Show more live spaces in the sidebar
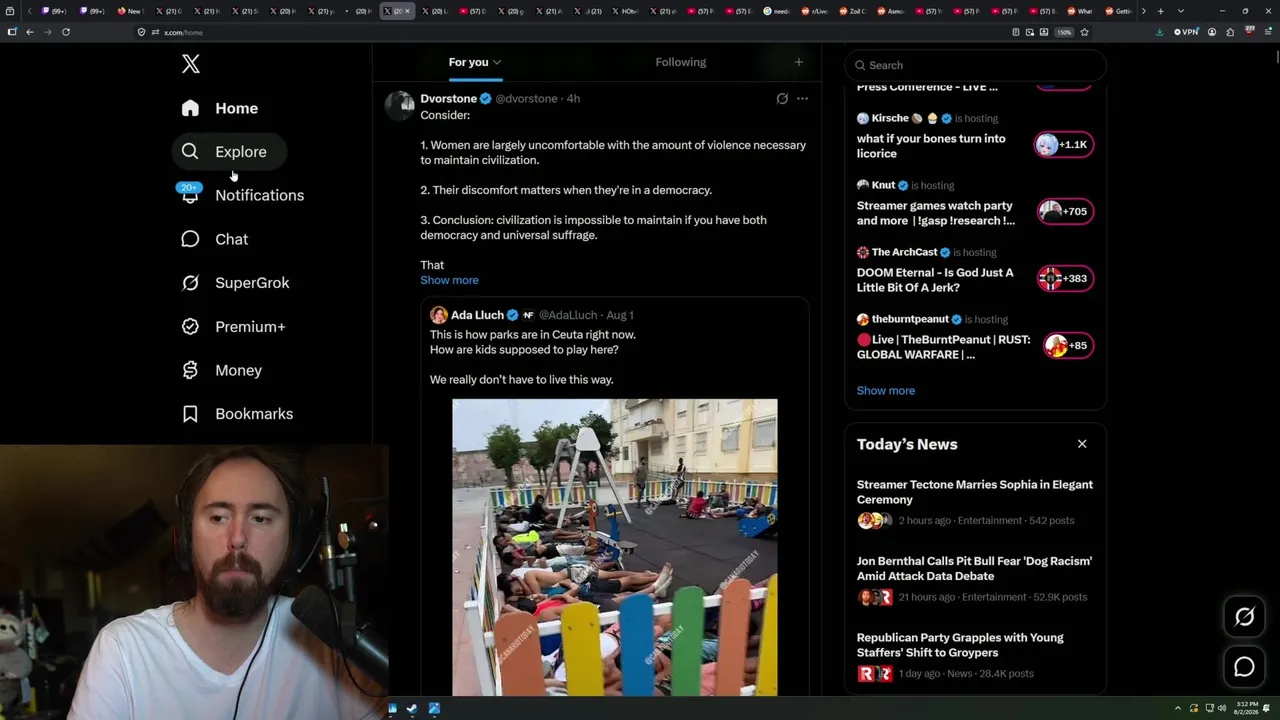1280x720 pixels. (x=886, y=391)
